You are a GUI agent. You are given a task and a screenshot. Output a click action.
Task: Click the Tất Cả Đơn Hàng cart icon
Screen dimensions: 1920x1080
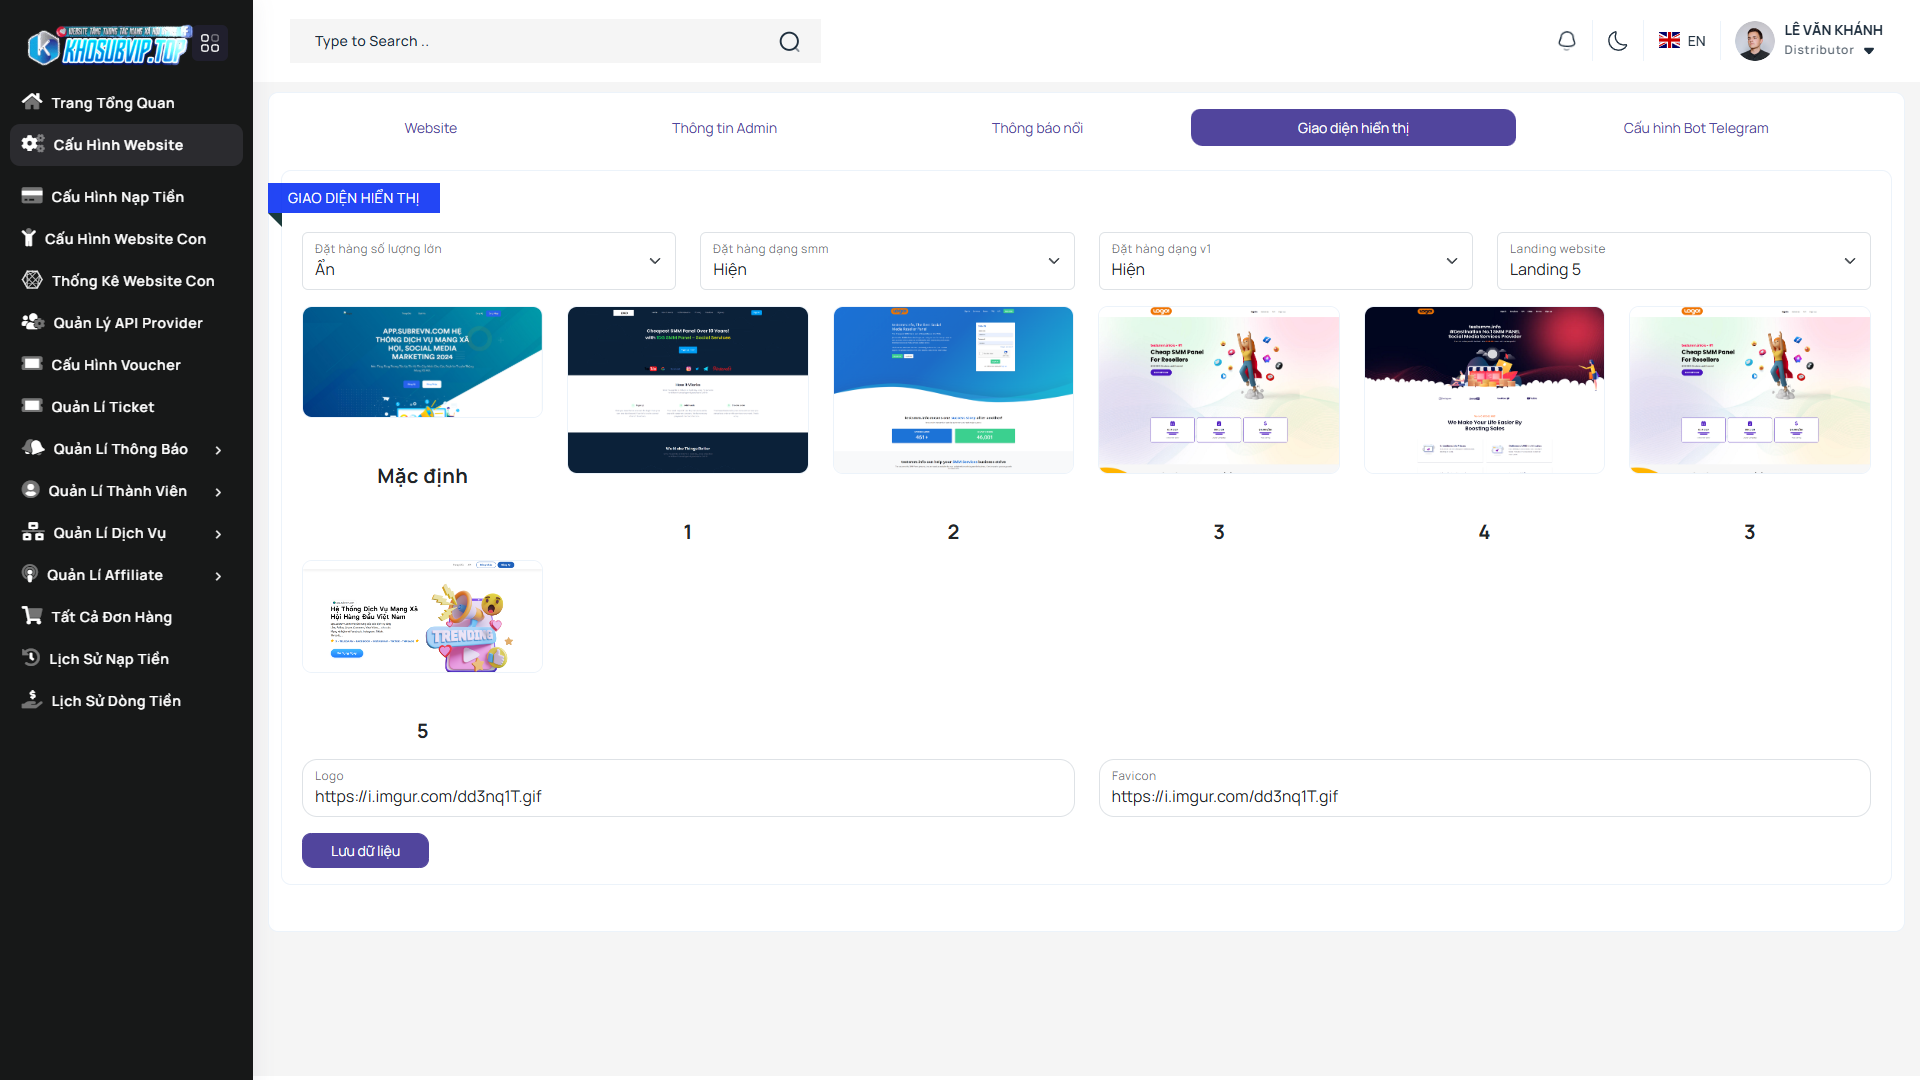[x=32, y=616]
